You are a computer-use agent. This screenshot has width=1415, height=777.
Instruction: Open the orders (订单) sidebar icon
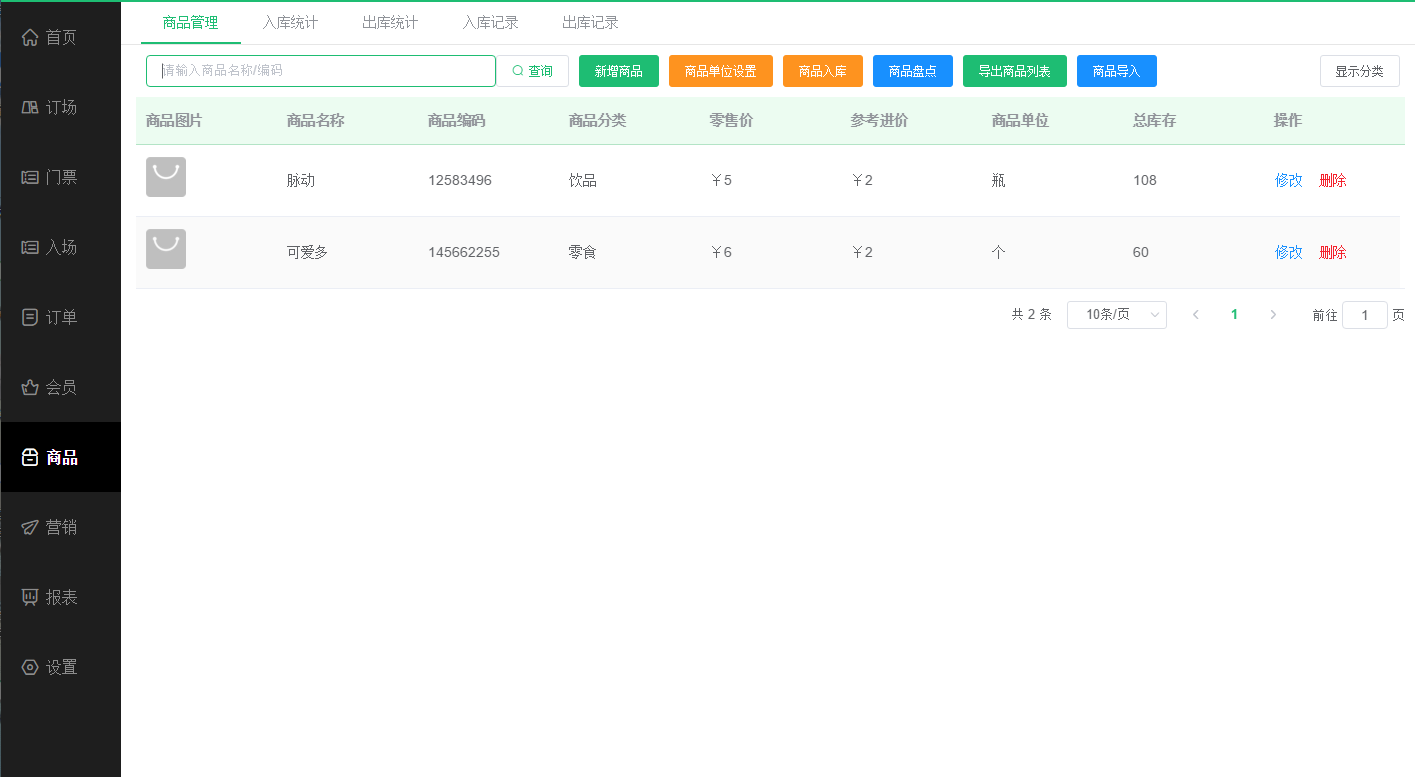(30, 317)
